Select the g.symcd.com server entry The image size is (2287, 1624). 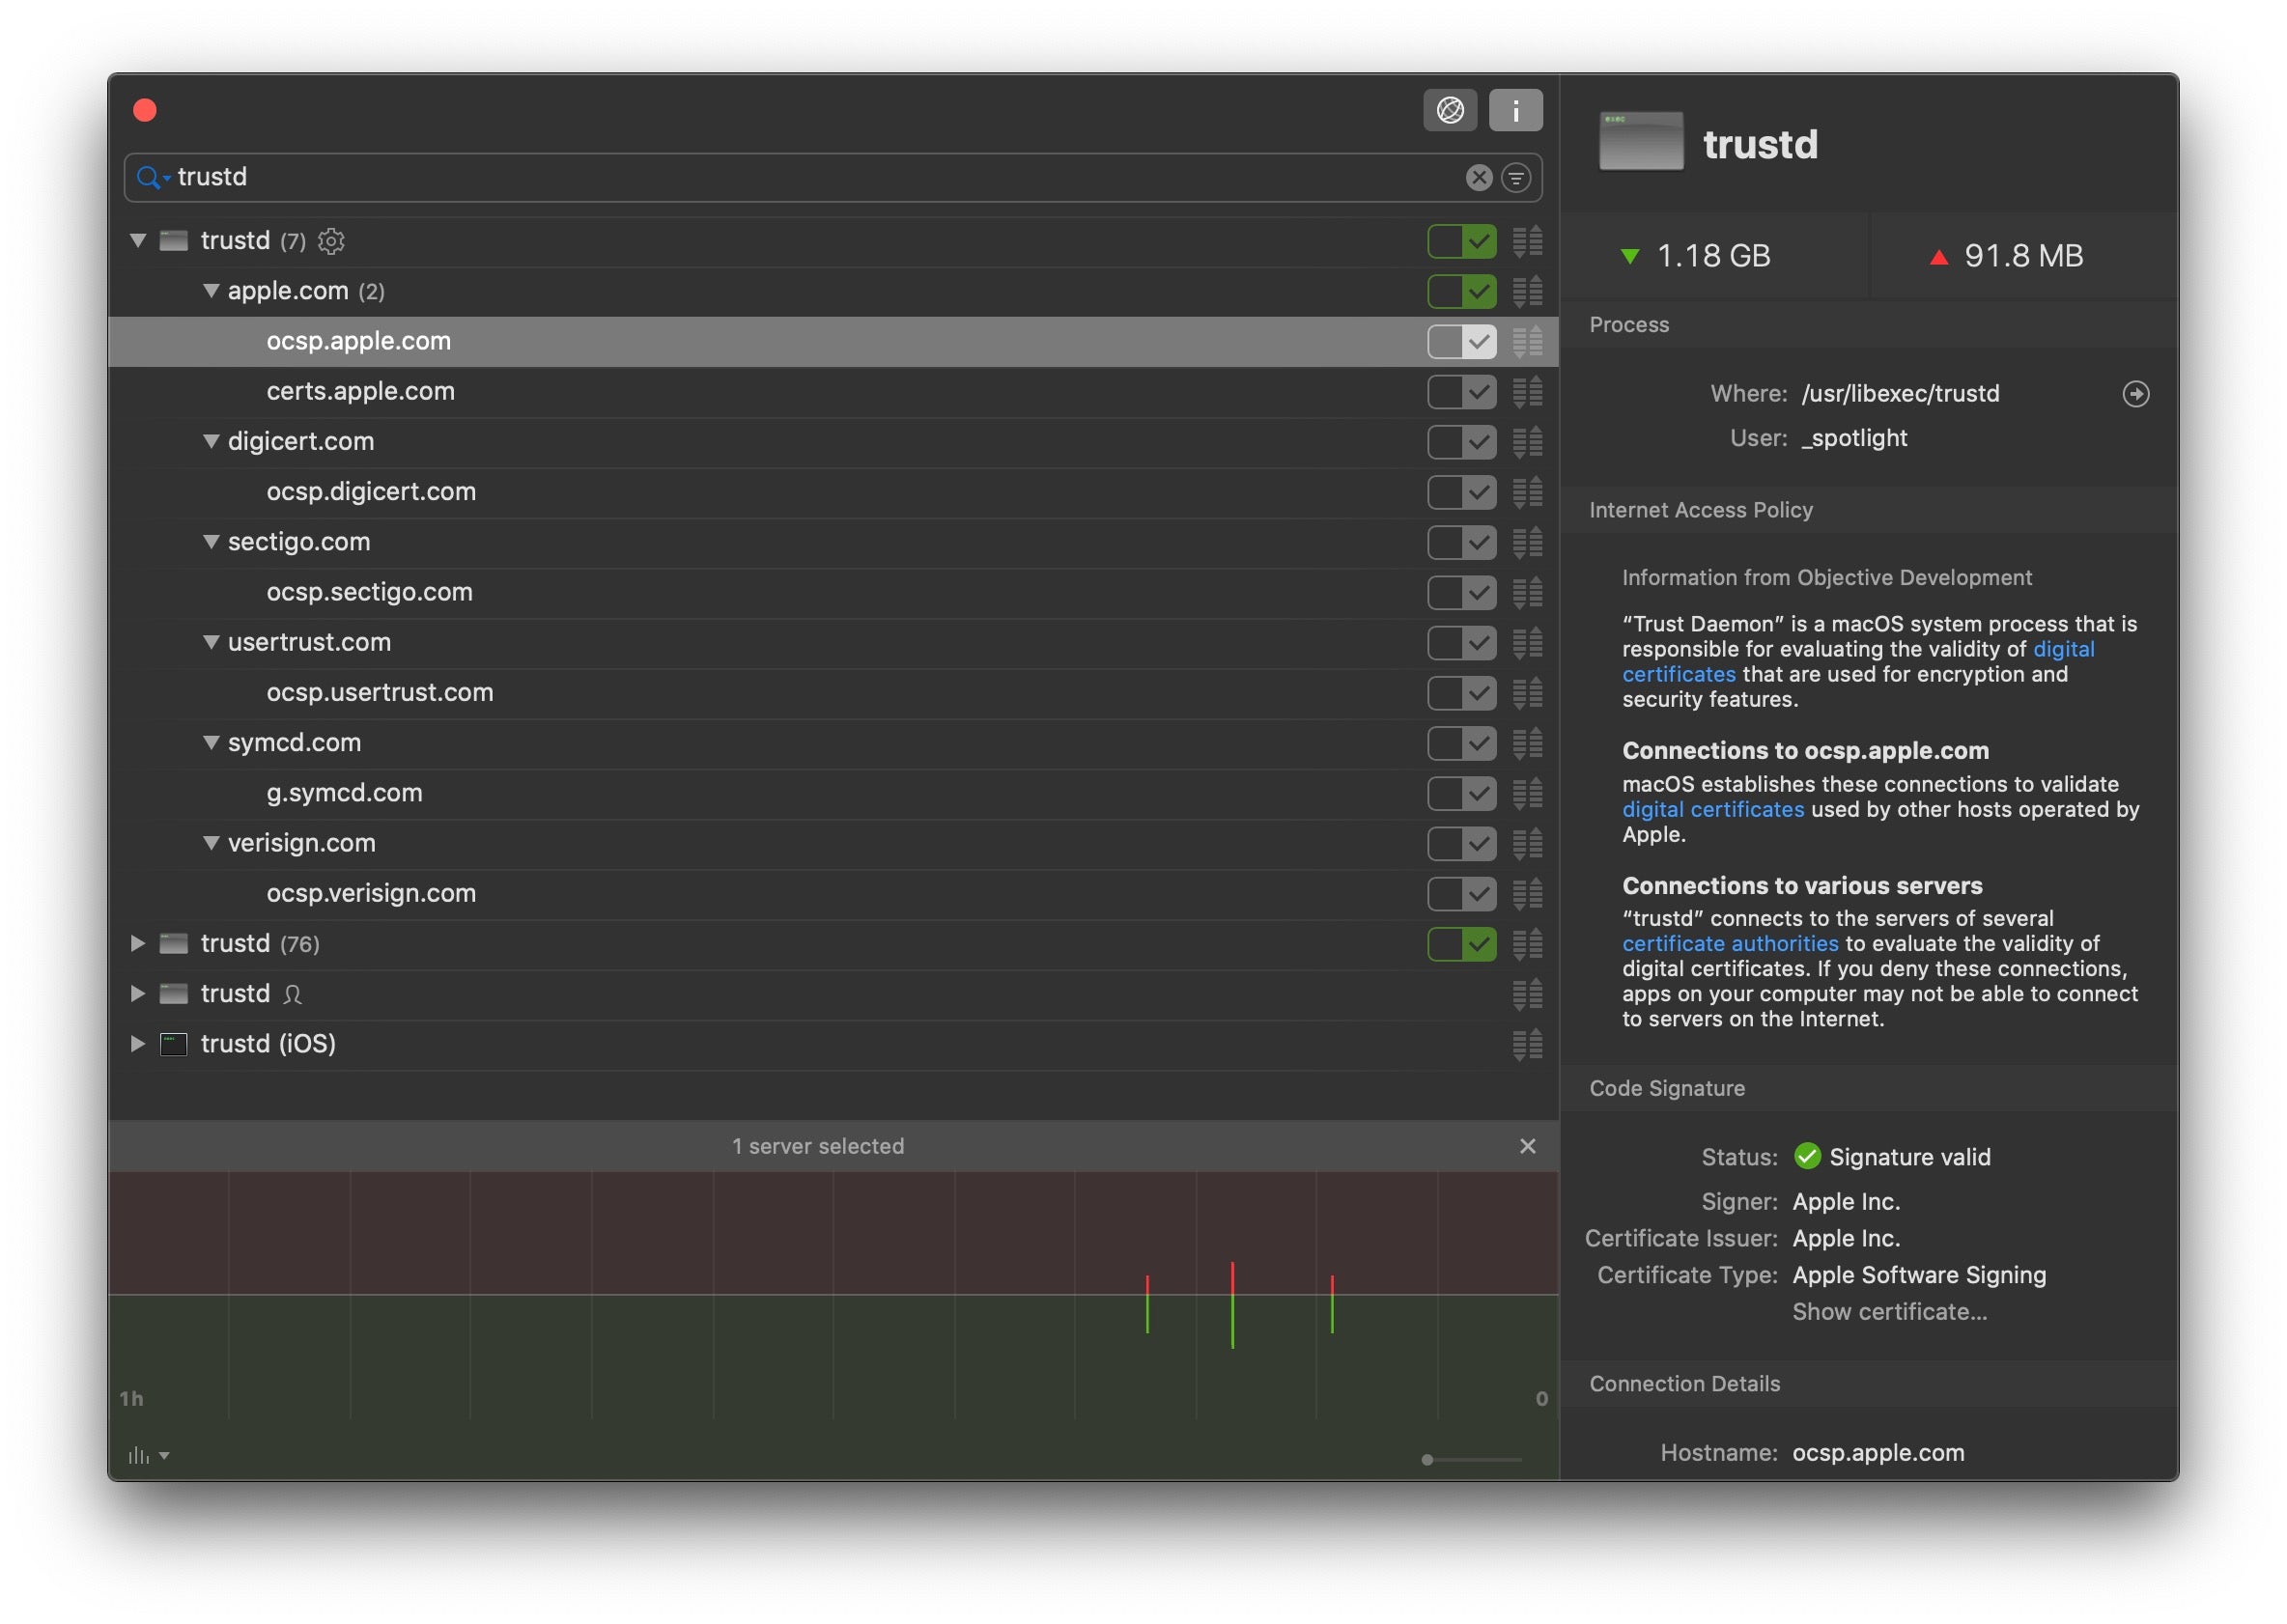point(344,793)
